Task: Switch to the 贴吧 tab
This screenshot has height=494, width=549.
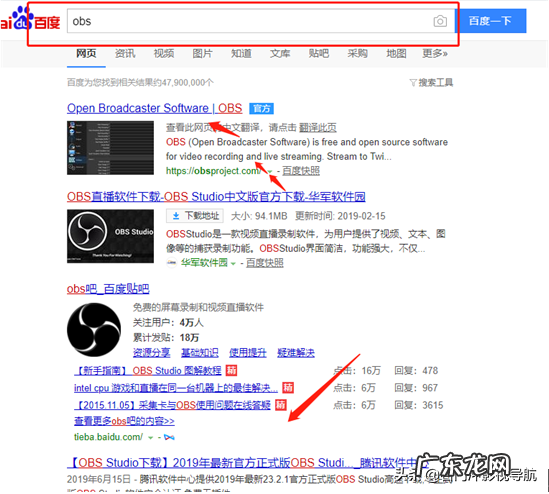Action: tap(319, 53)
